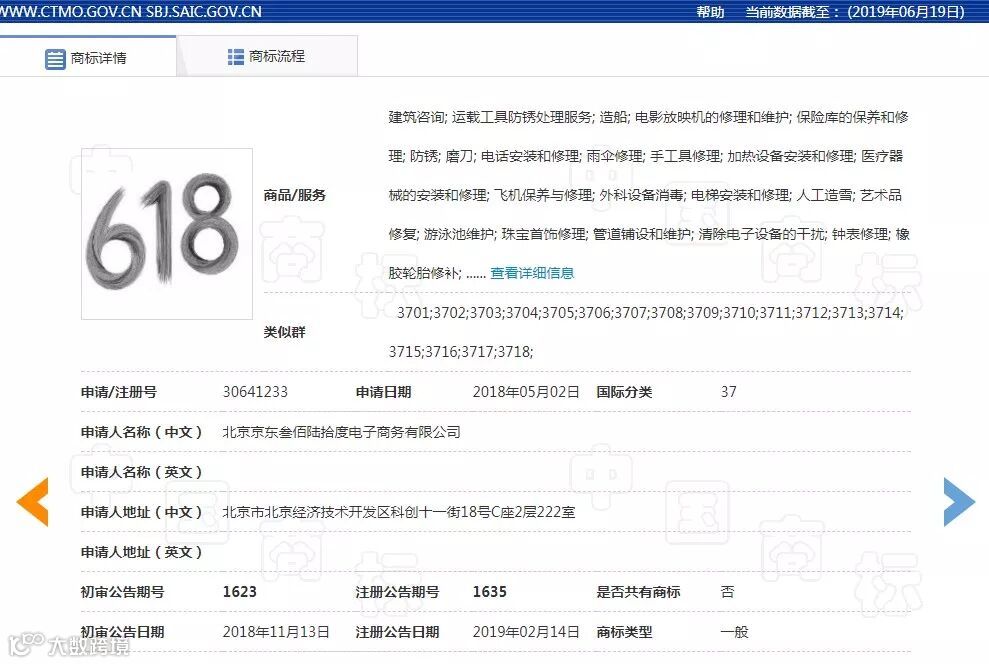Click the trademark type value 一般

coord(734,632)
